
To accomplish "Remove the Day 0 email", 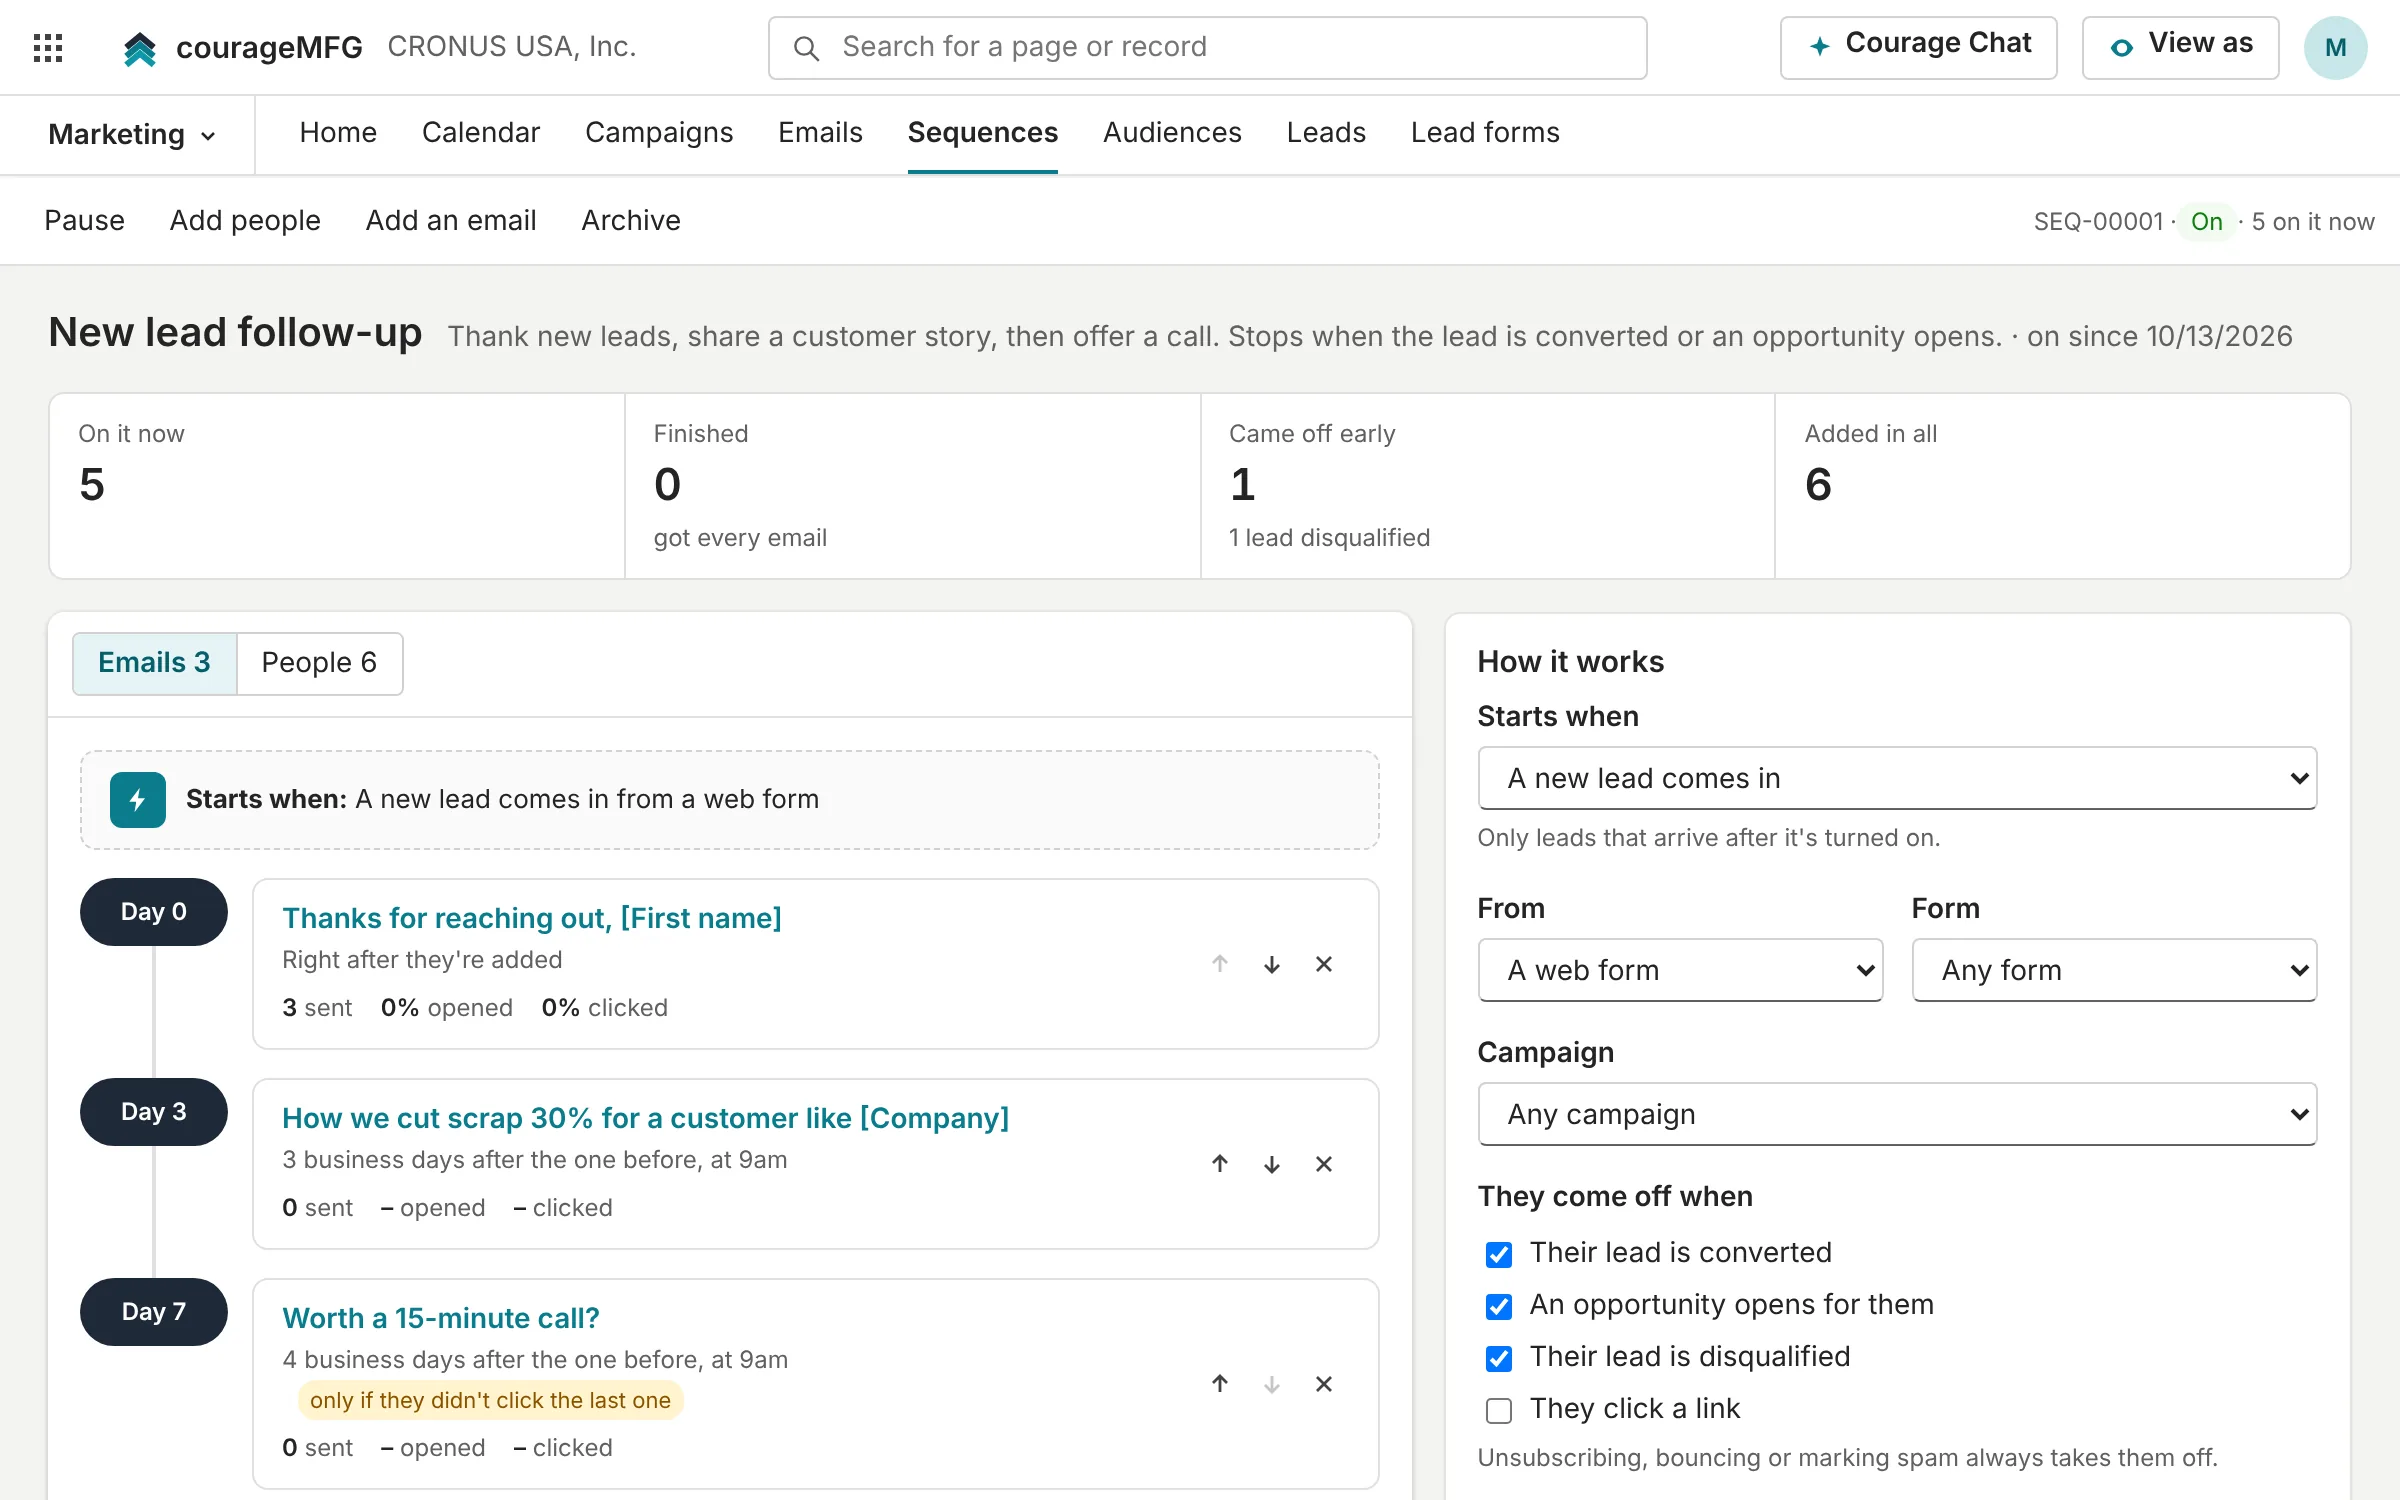I will coord(1324,964).
